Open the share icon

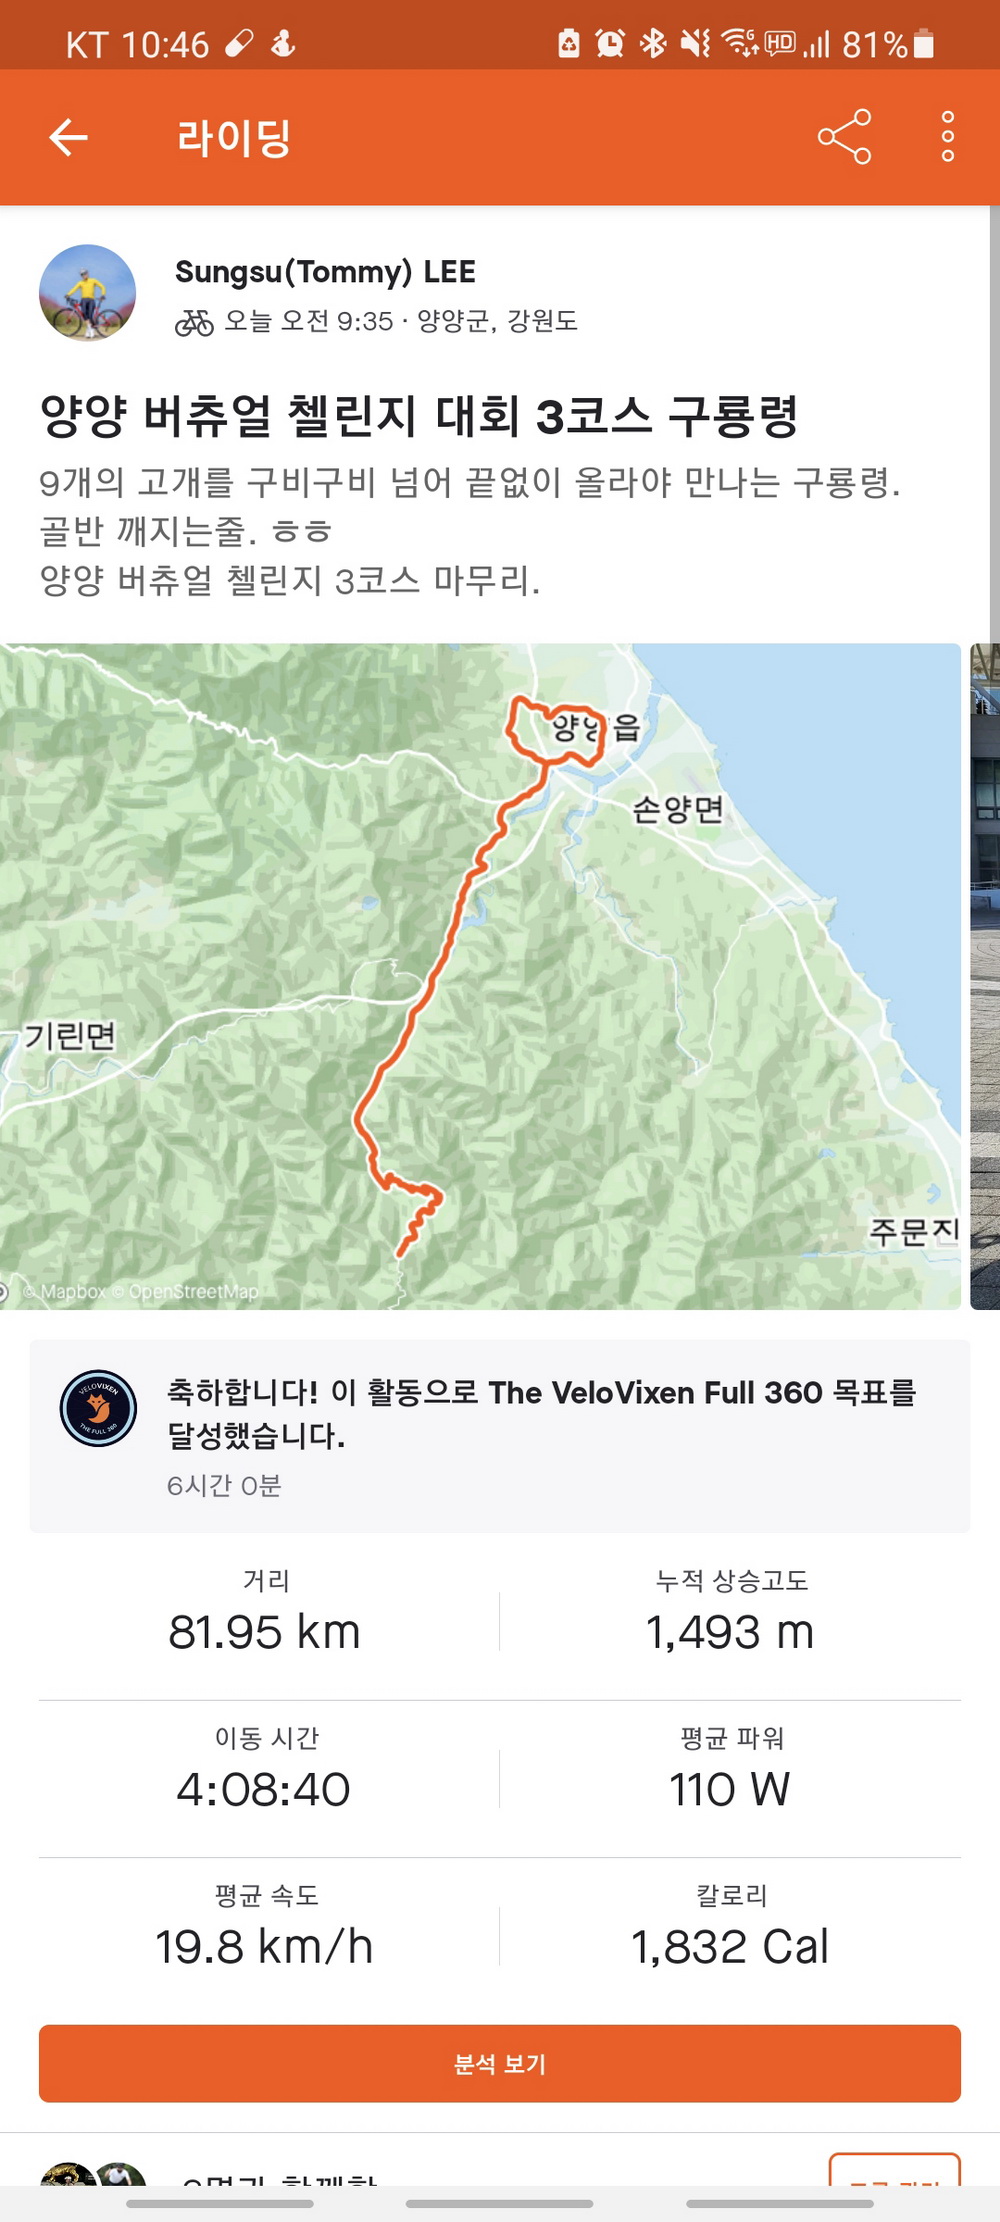tap(844, 137)
